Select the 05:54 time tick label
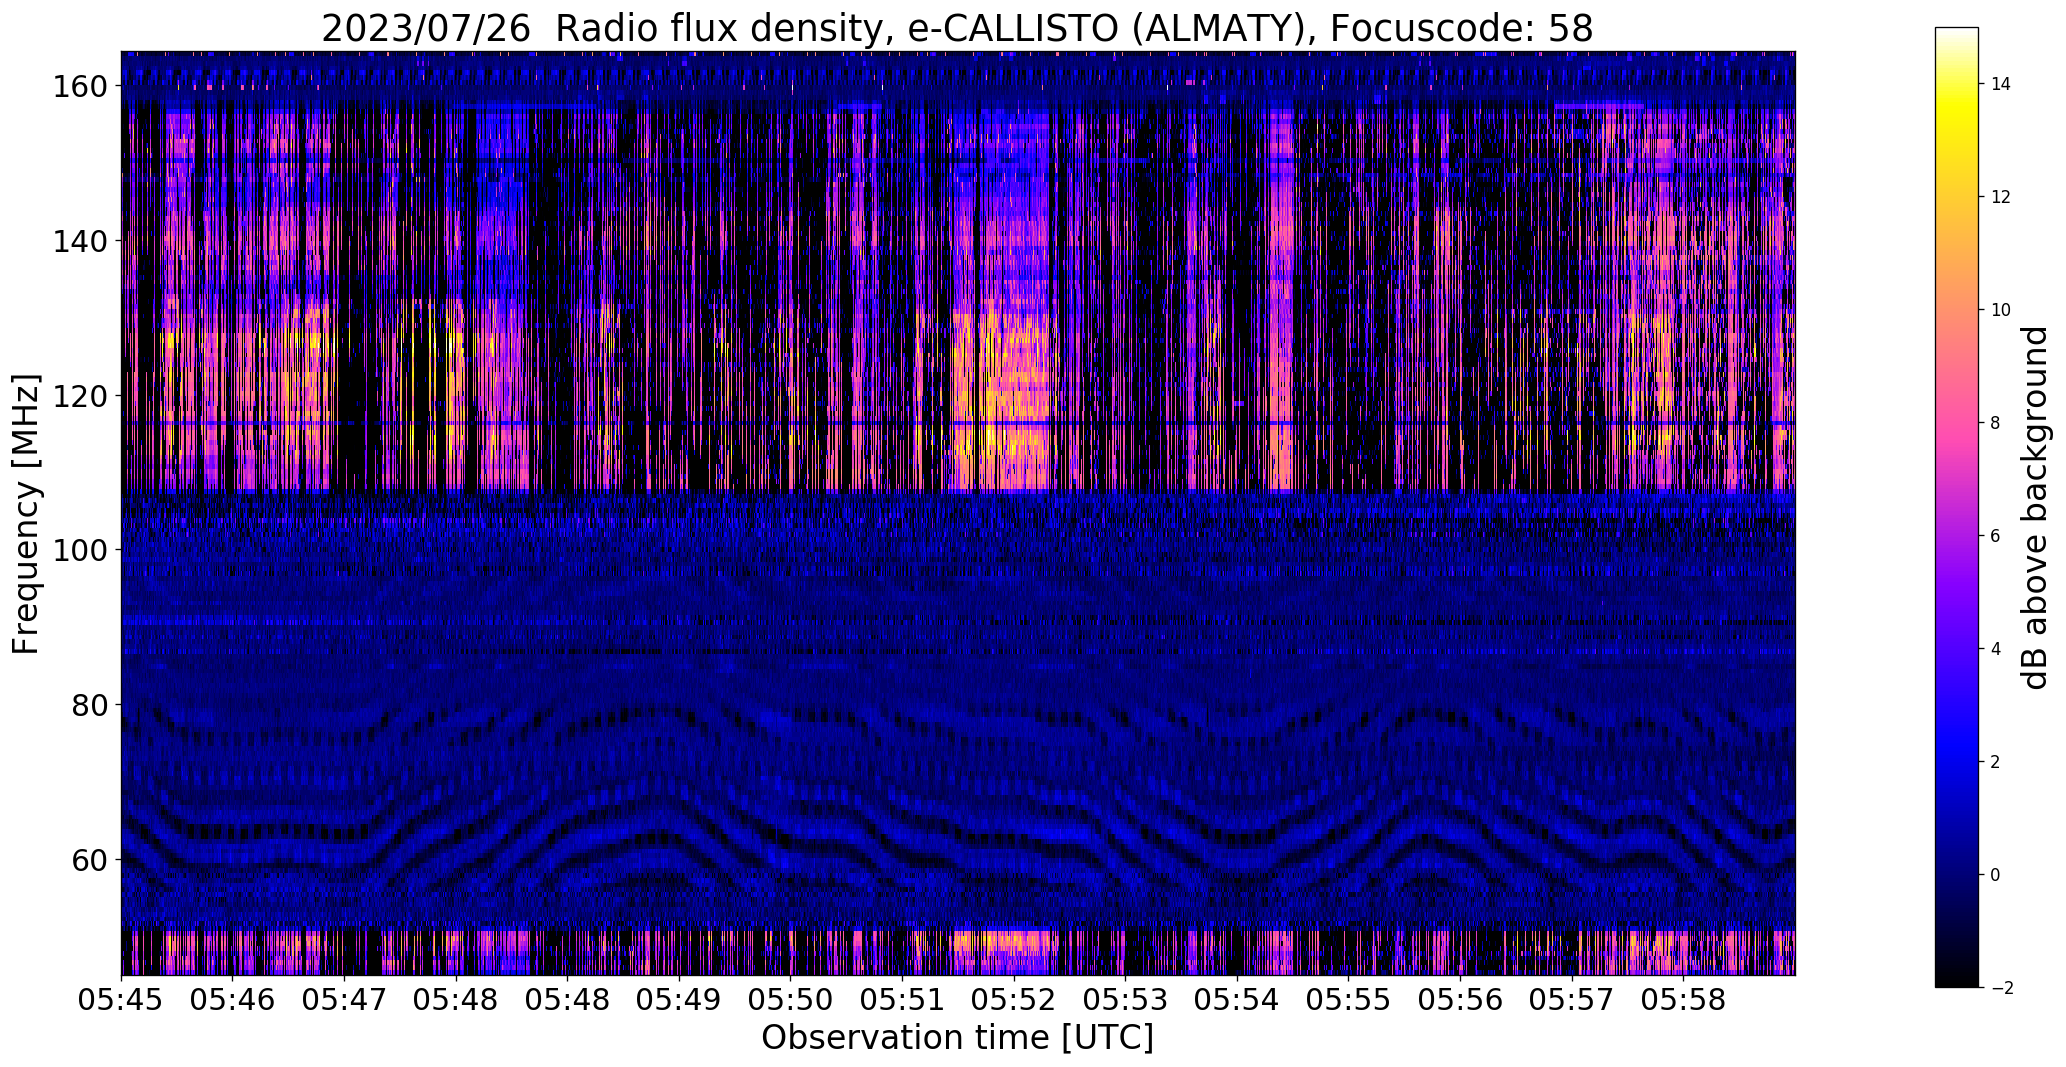 tap(1237, 999)
